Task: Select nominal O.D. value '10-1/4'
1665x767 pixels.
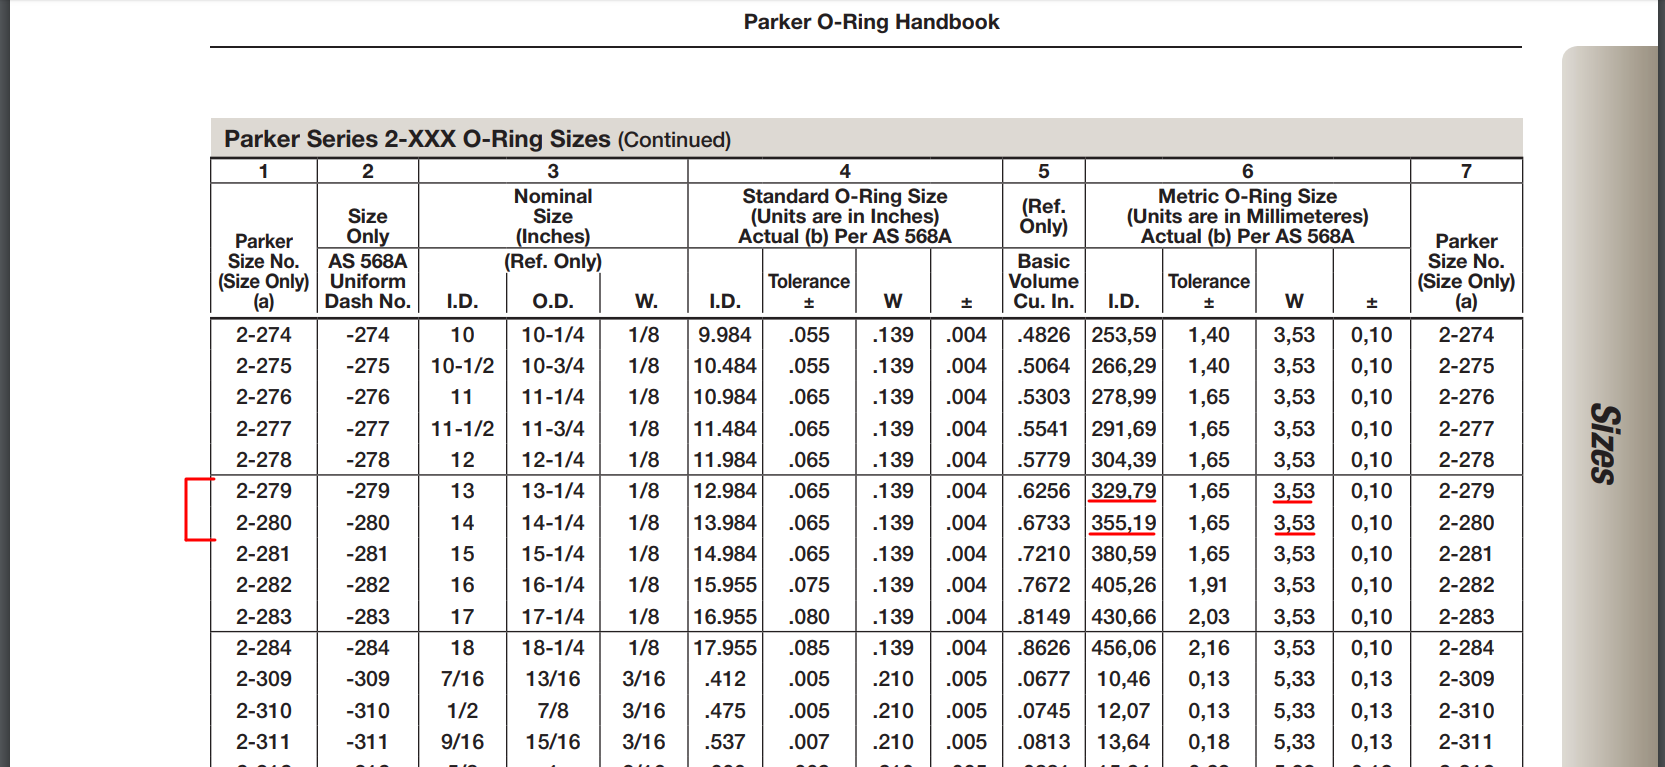Action: (553, 335)
